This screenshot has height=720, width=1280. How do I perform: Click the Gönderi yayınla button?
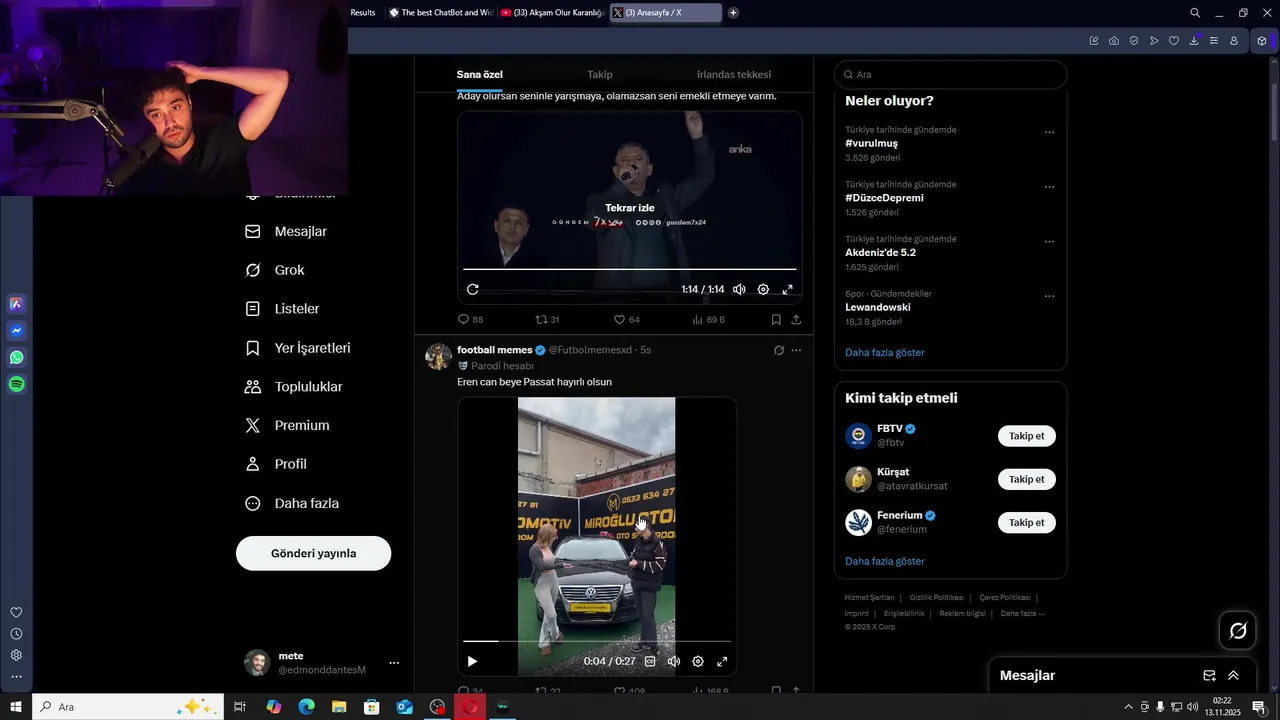click(x=313, y=553)
